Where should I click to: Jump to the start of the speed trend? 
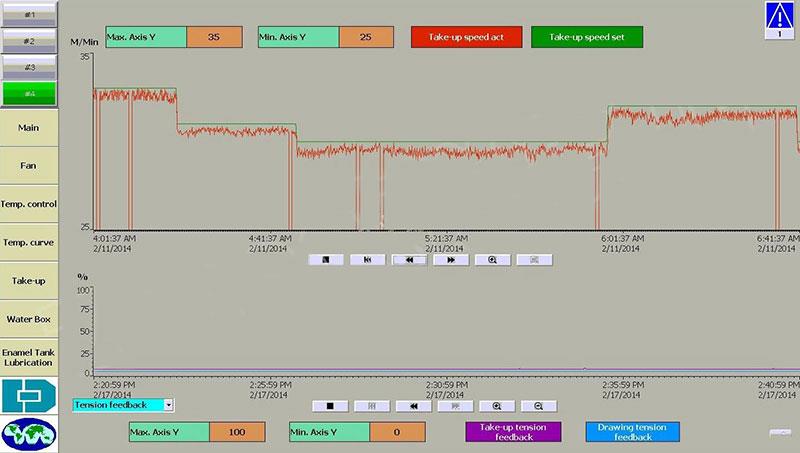point(368,259)
